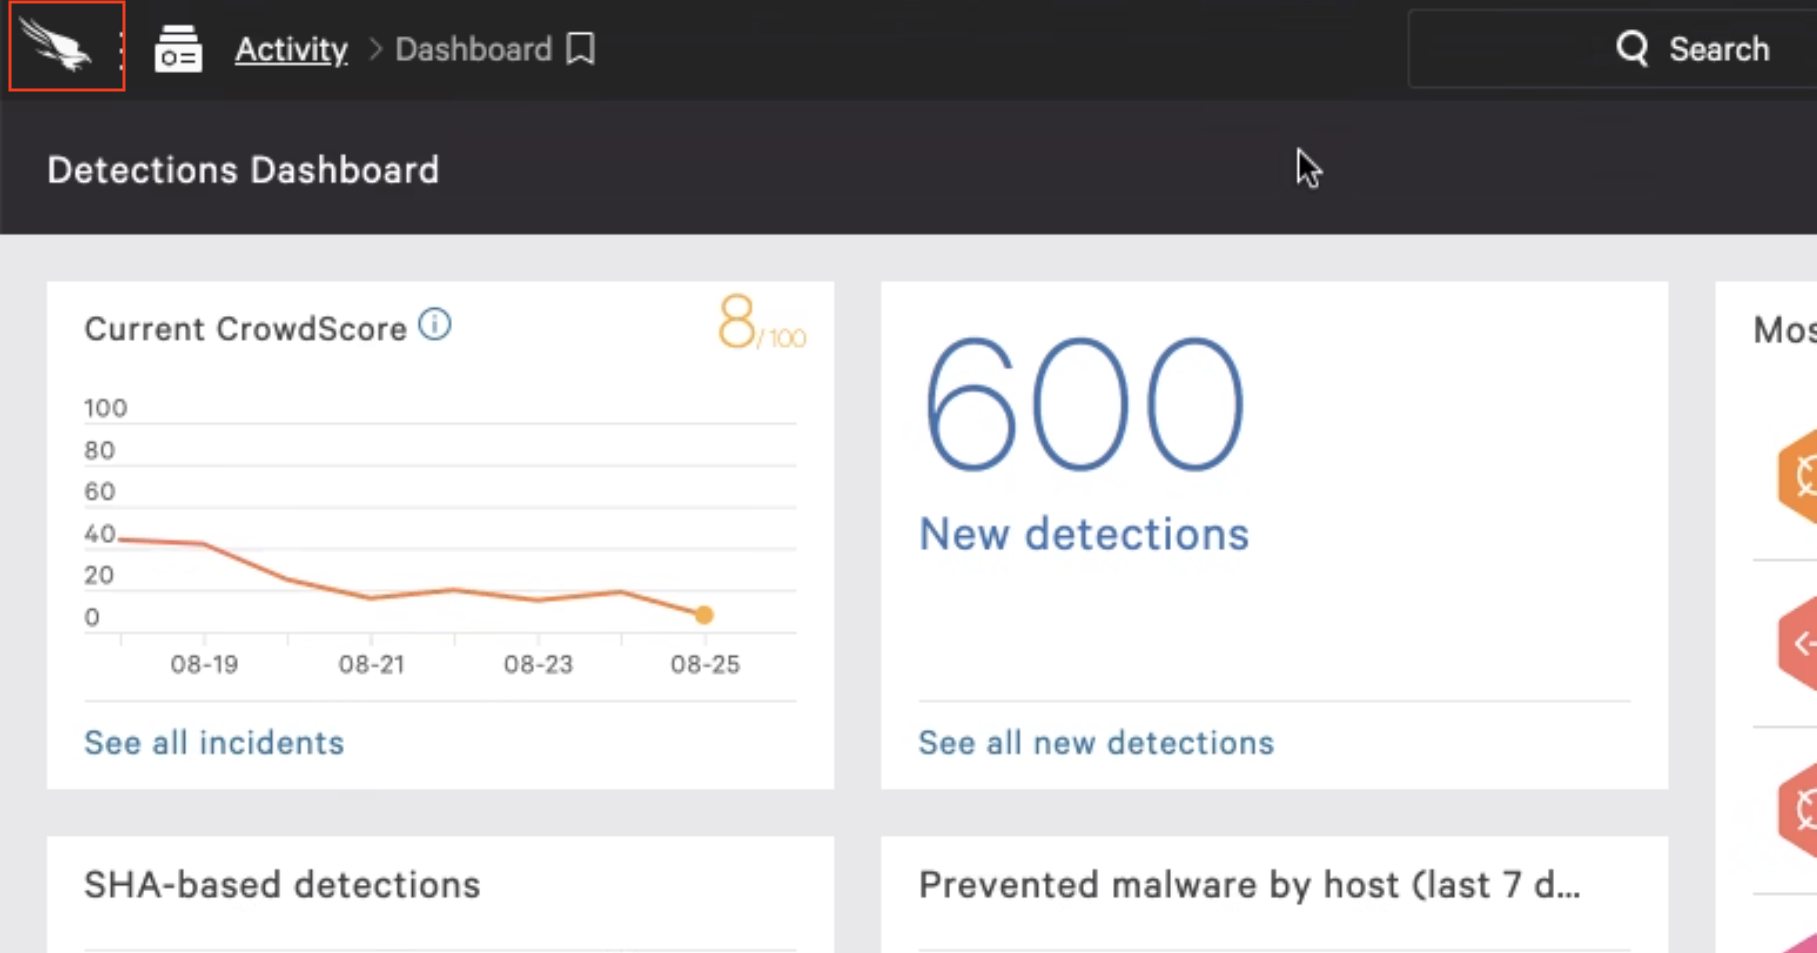
Task: Click the 8/100 CrowdScore value
Action: pyautogui.click(x=760, y=324)
